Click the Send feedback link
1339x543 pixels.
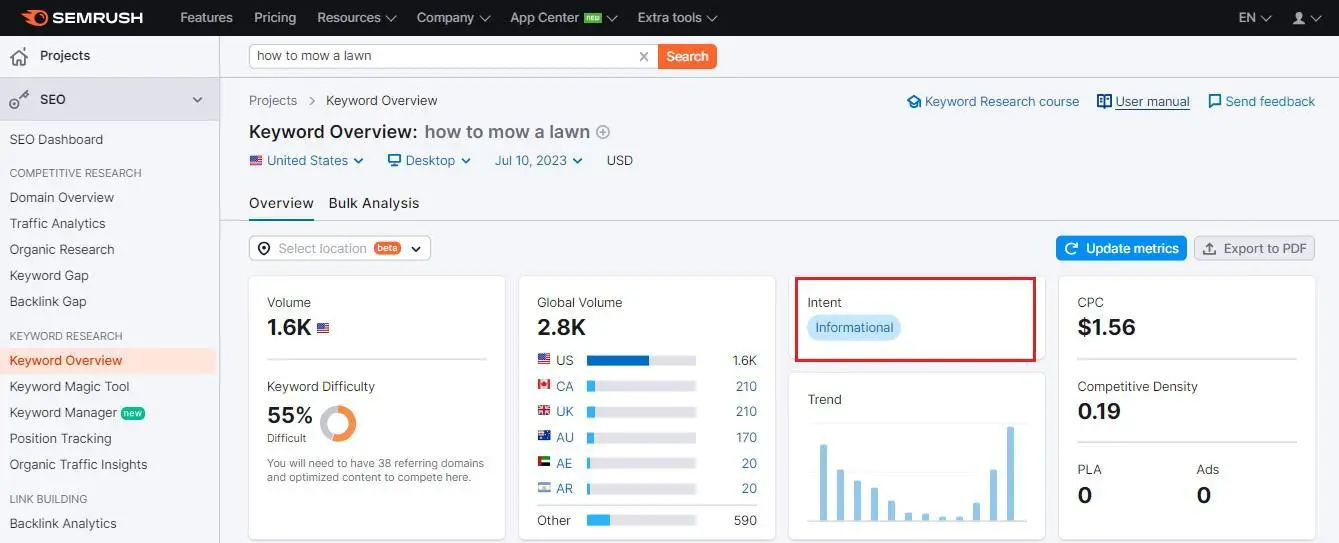(1270, 101)
